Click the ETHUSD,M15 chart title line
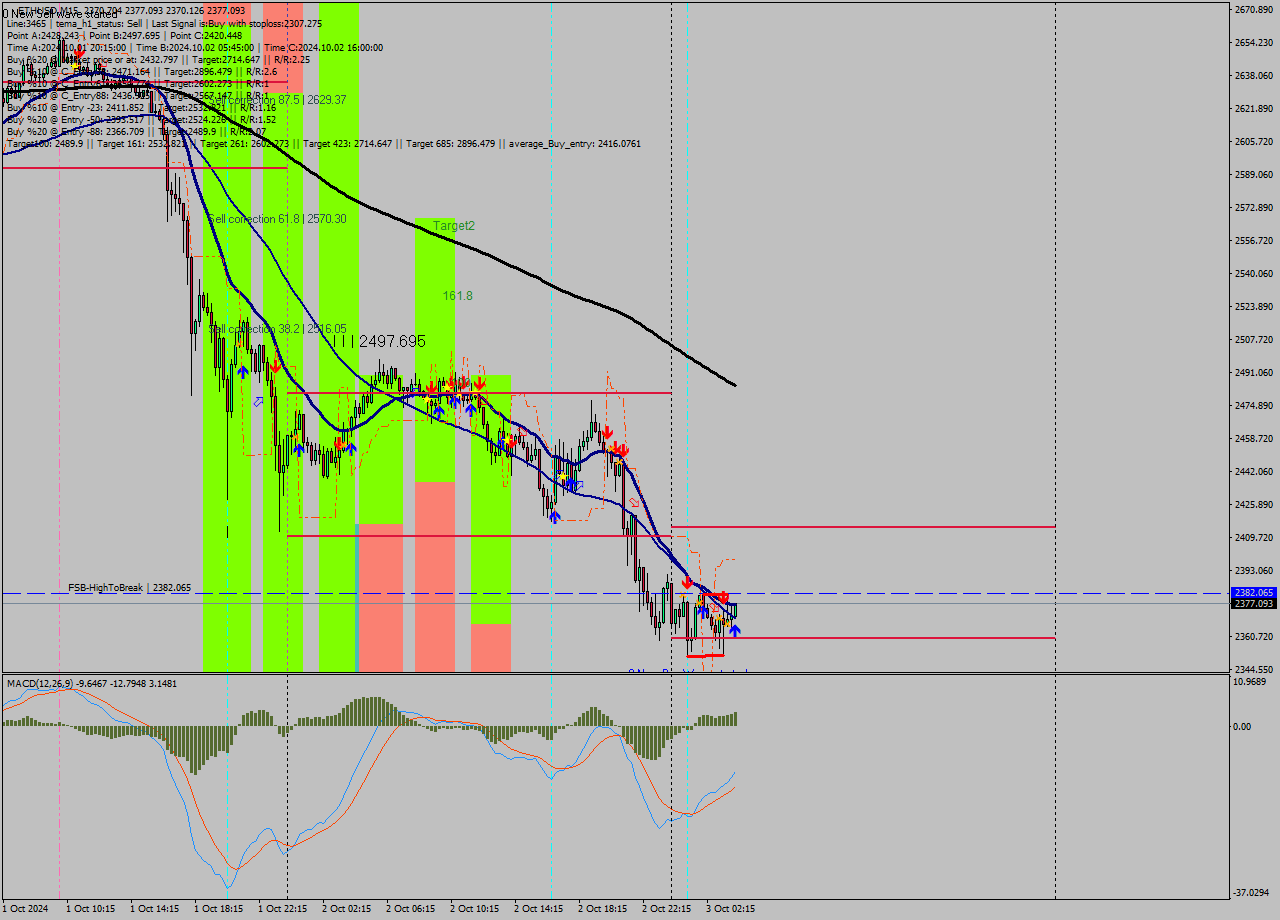This screenshot has width=1280, height=920. [x=130, y=11]
